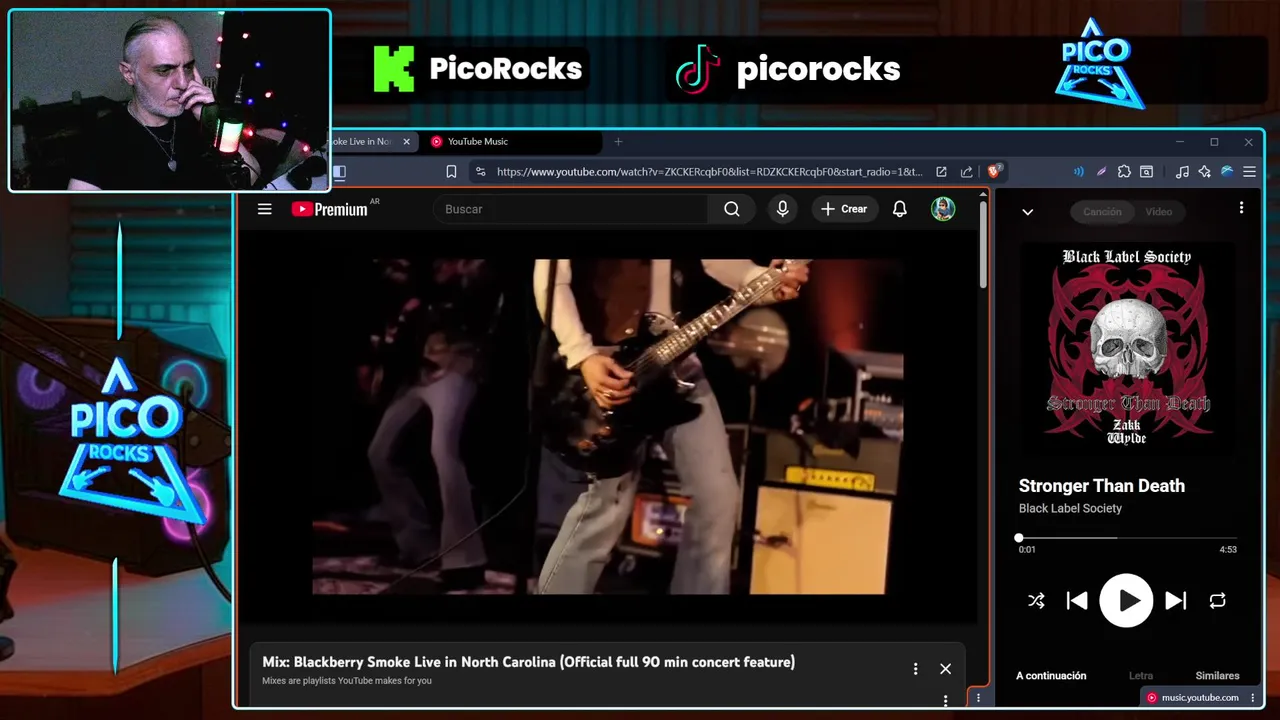Click the music note media control icon
This screenshot has height=720, width=1280.
pyautogui.click(x=1182, y=172)
